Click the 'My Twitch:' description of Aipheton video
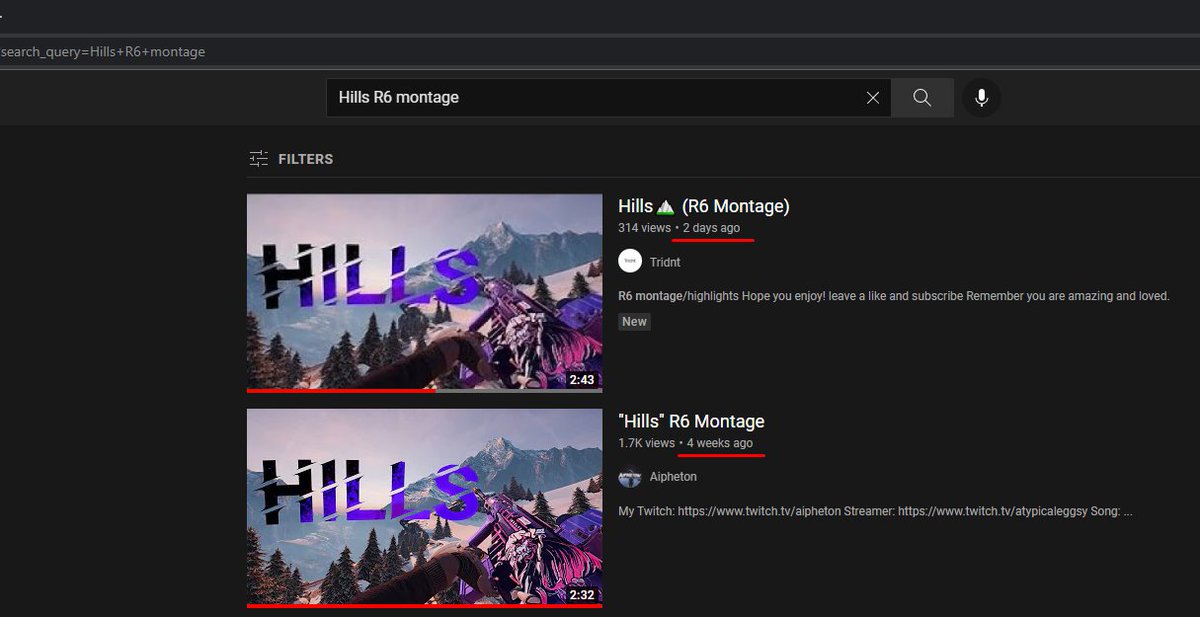The image size is (1200, 617). [875, 511]
